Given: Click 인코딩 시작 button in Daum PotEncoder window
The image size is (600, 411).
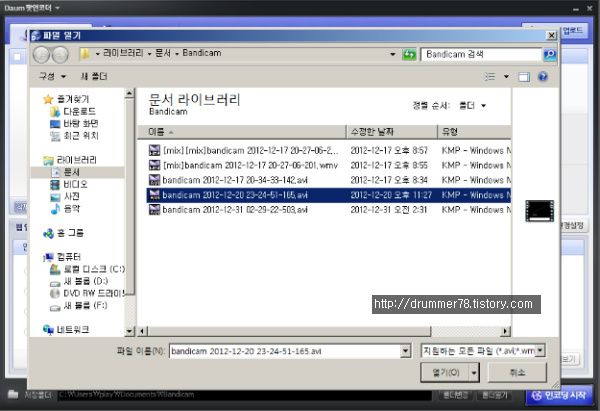Looking at the screenshot, I should [559, 396].
